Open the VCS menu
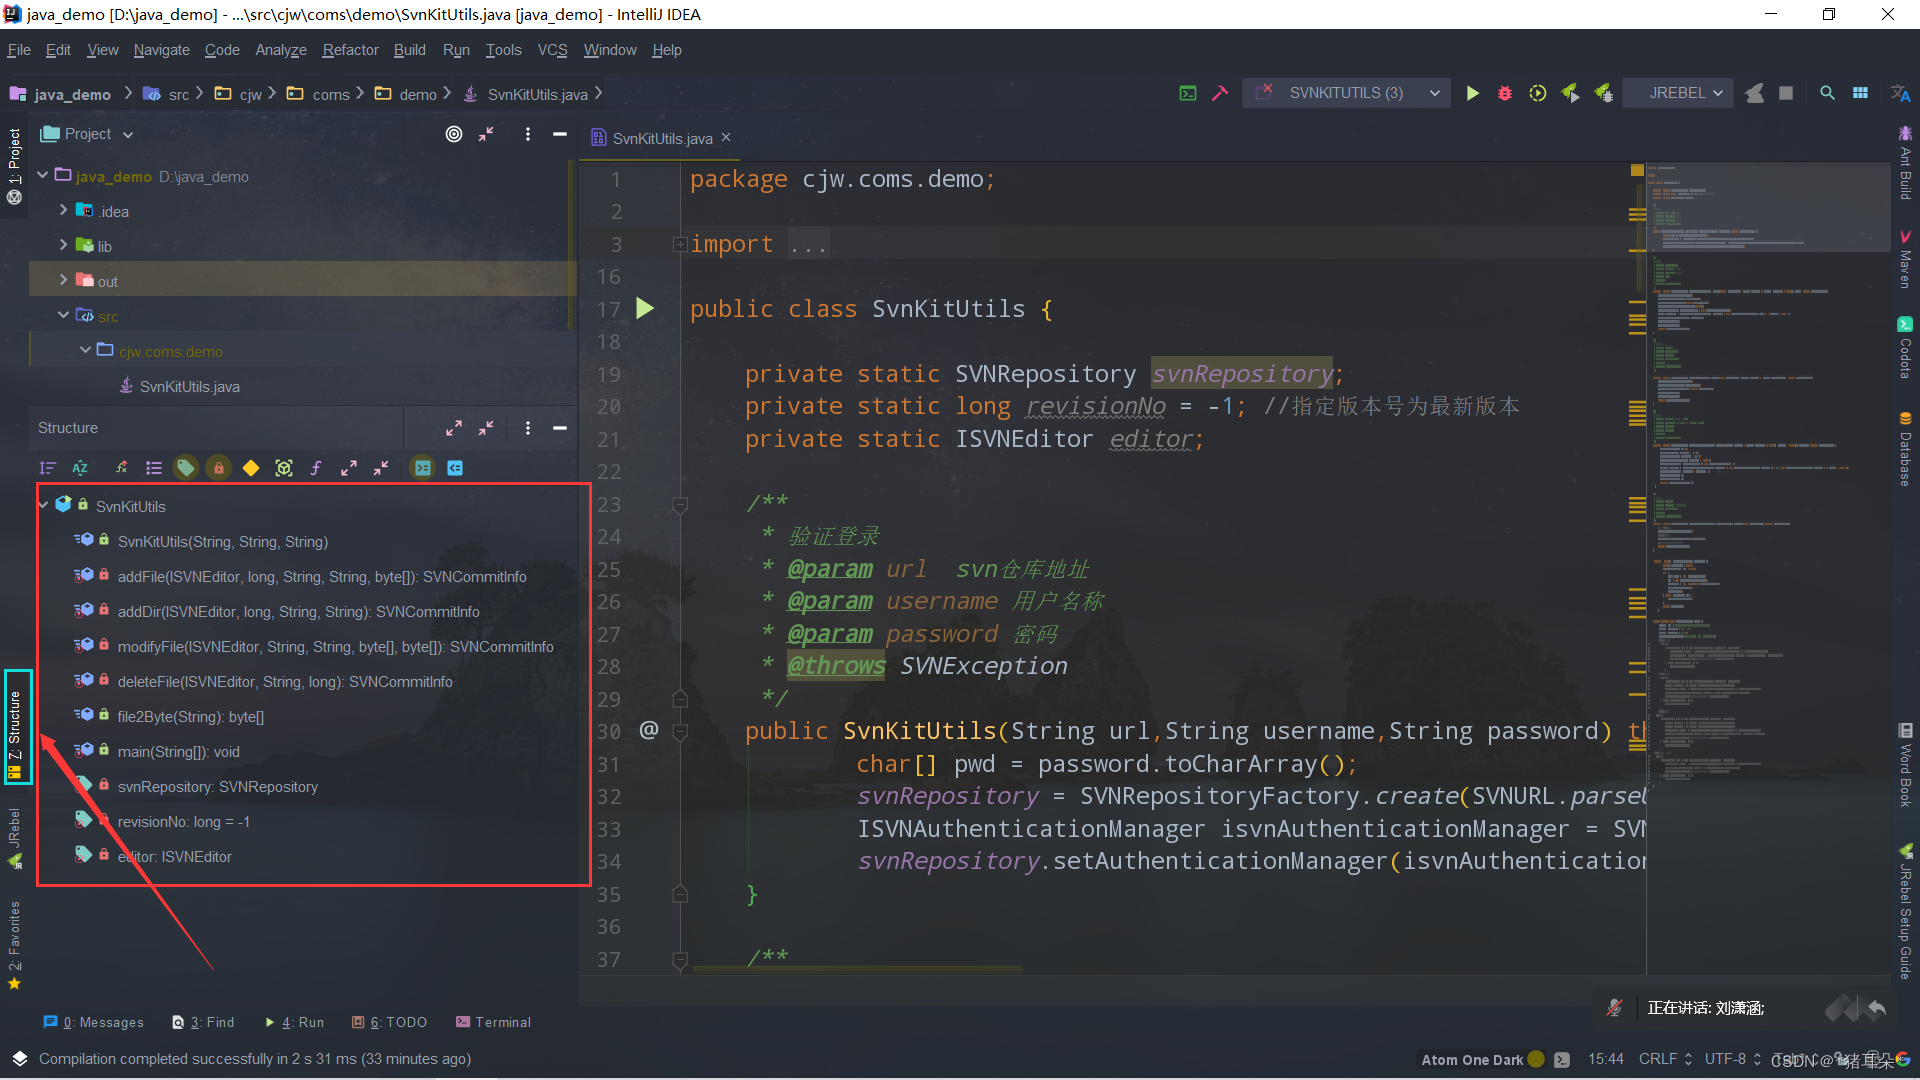 552,50
